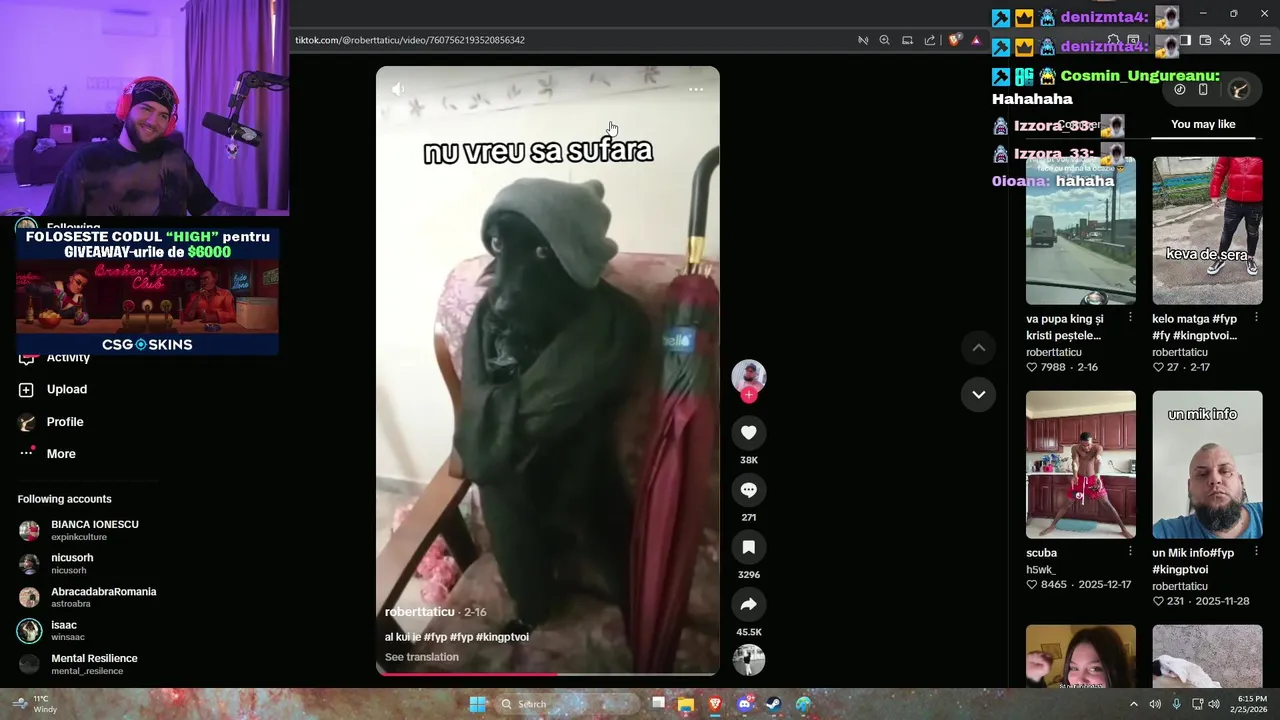Open the zoom magnifier in address bar

[885, 40]
